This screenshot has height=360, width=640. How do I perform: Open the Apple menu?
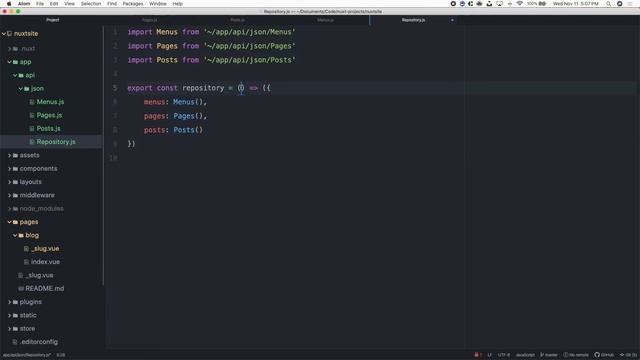tap(9, 4)
